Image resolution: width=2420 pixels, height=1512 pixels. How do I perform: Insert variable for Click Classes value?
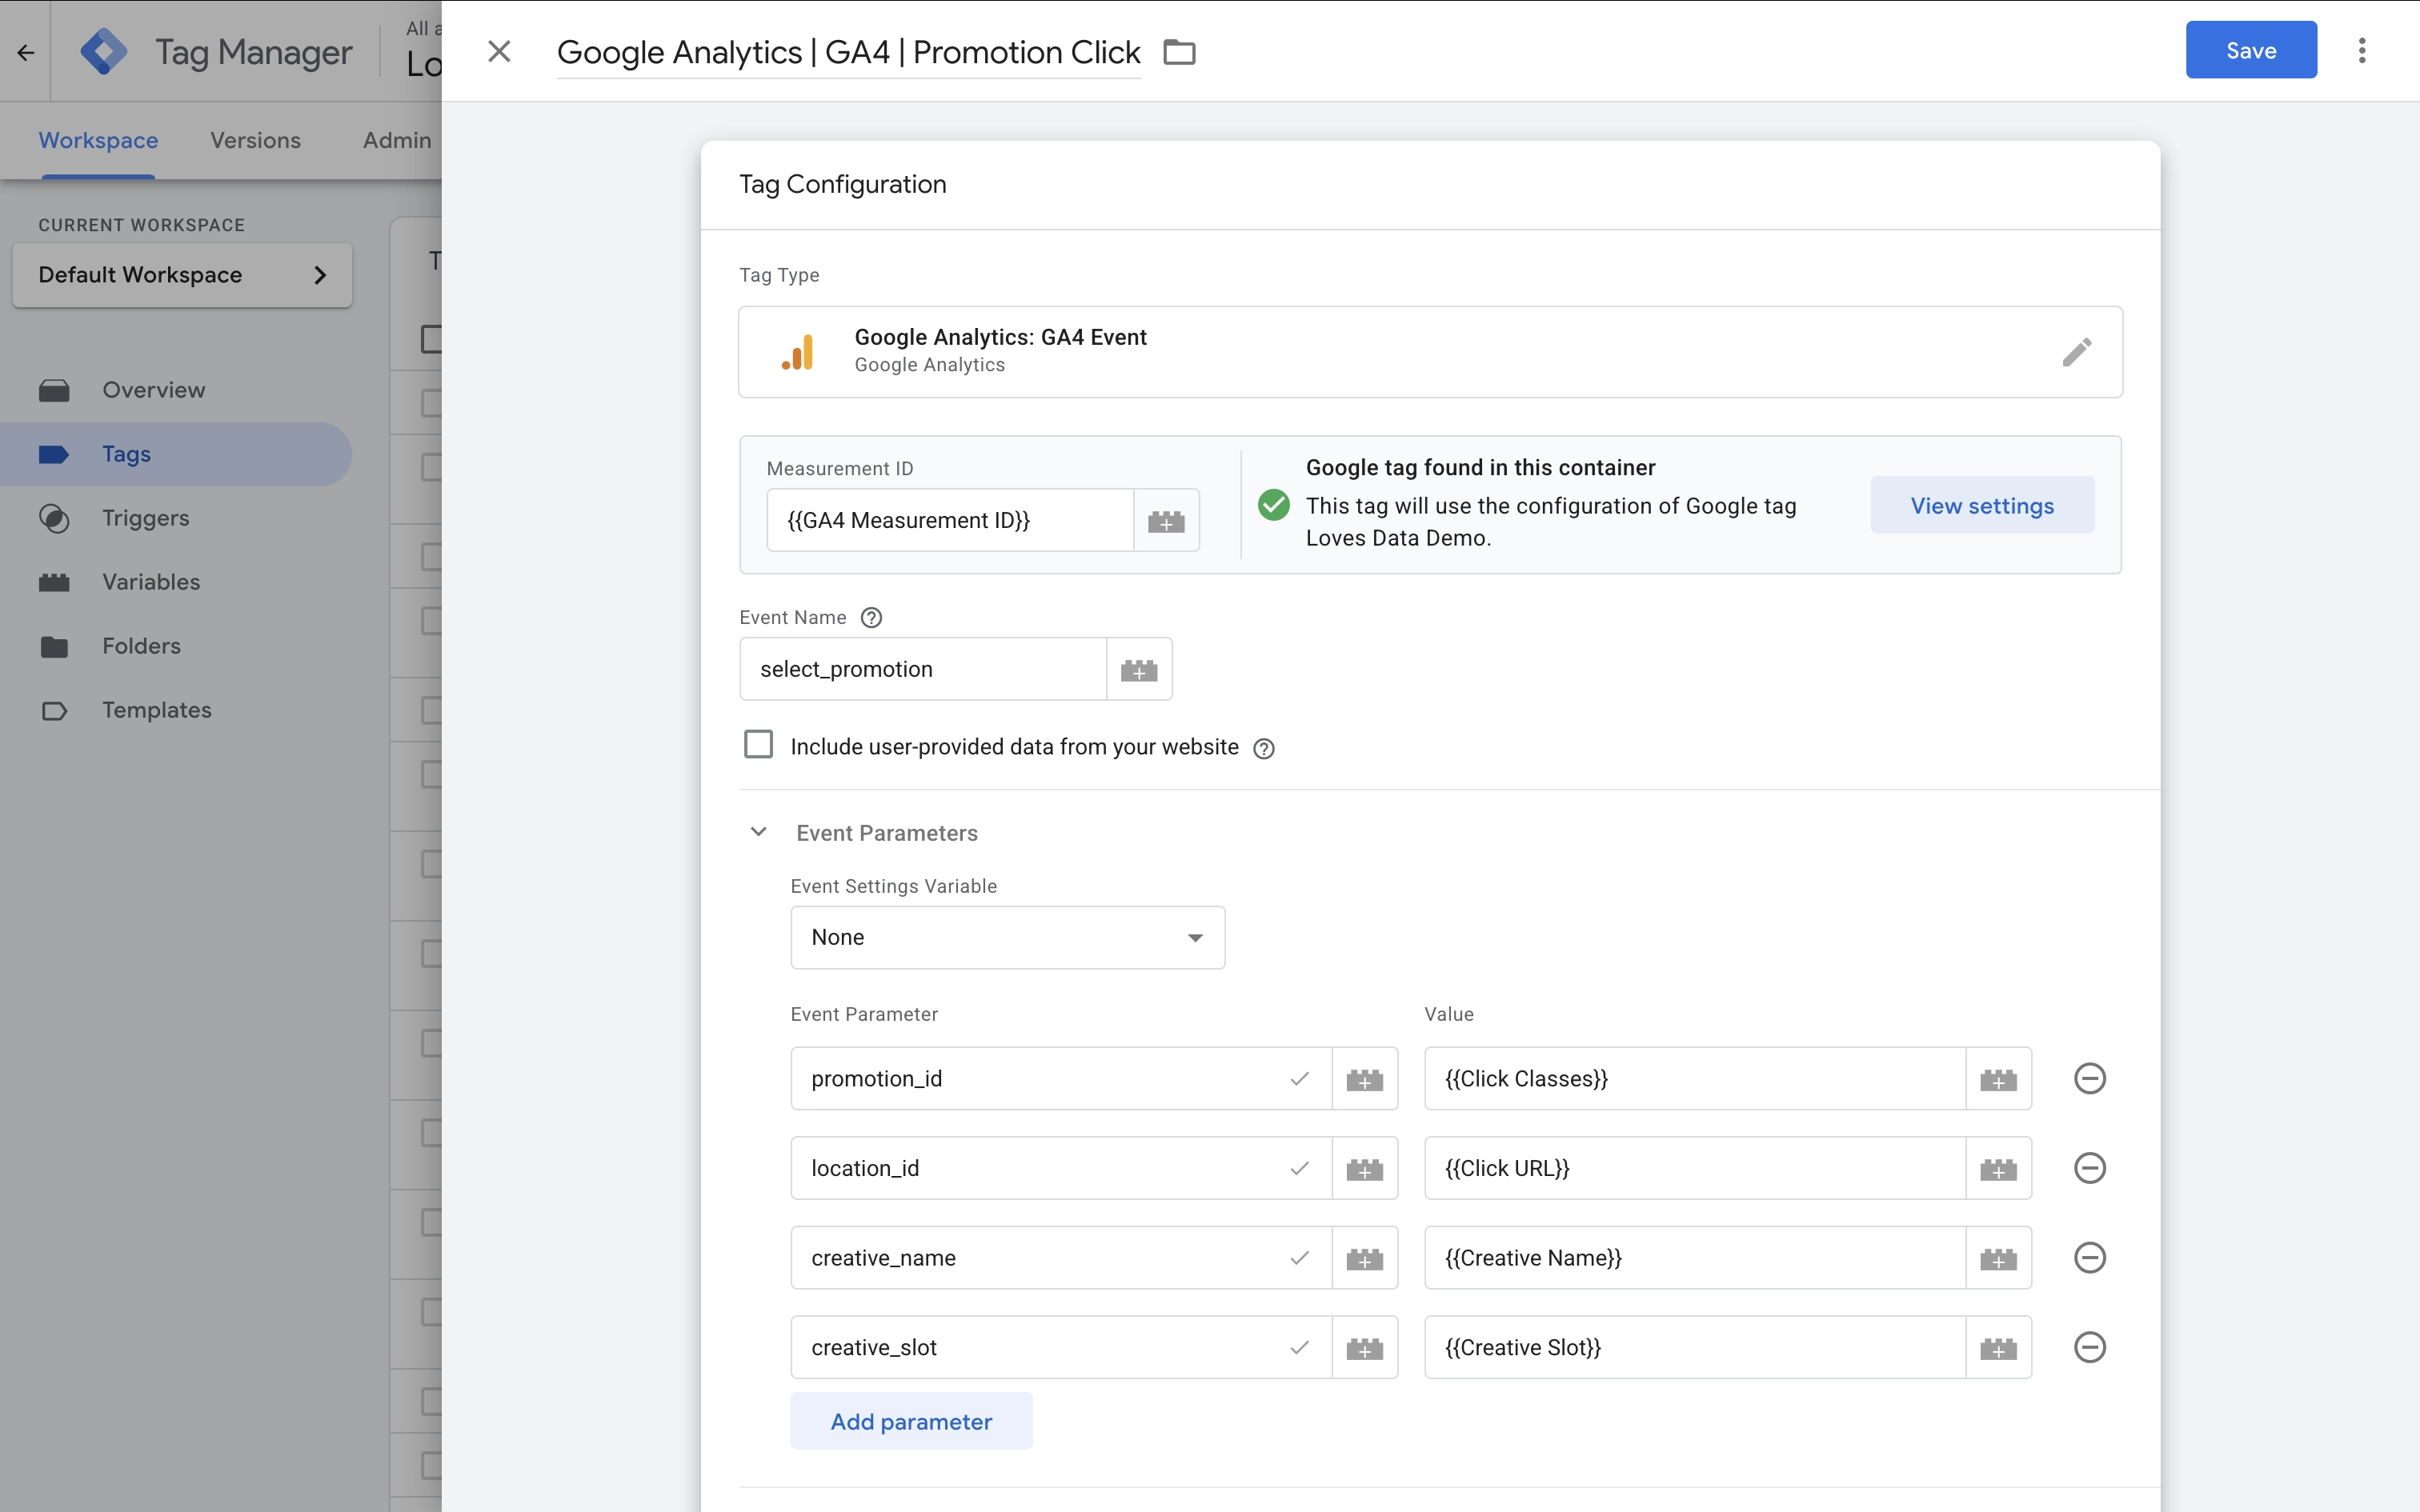pyautogui.click(x=1998, y=1079)
